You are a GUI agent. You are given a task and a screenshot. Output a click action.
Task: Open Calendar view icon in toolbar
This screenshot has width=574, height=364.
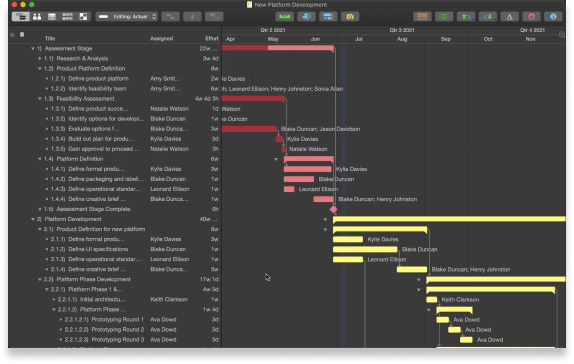tap(52, 16)
